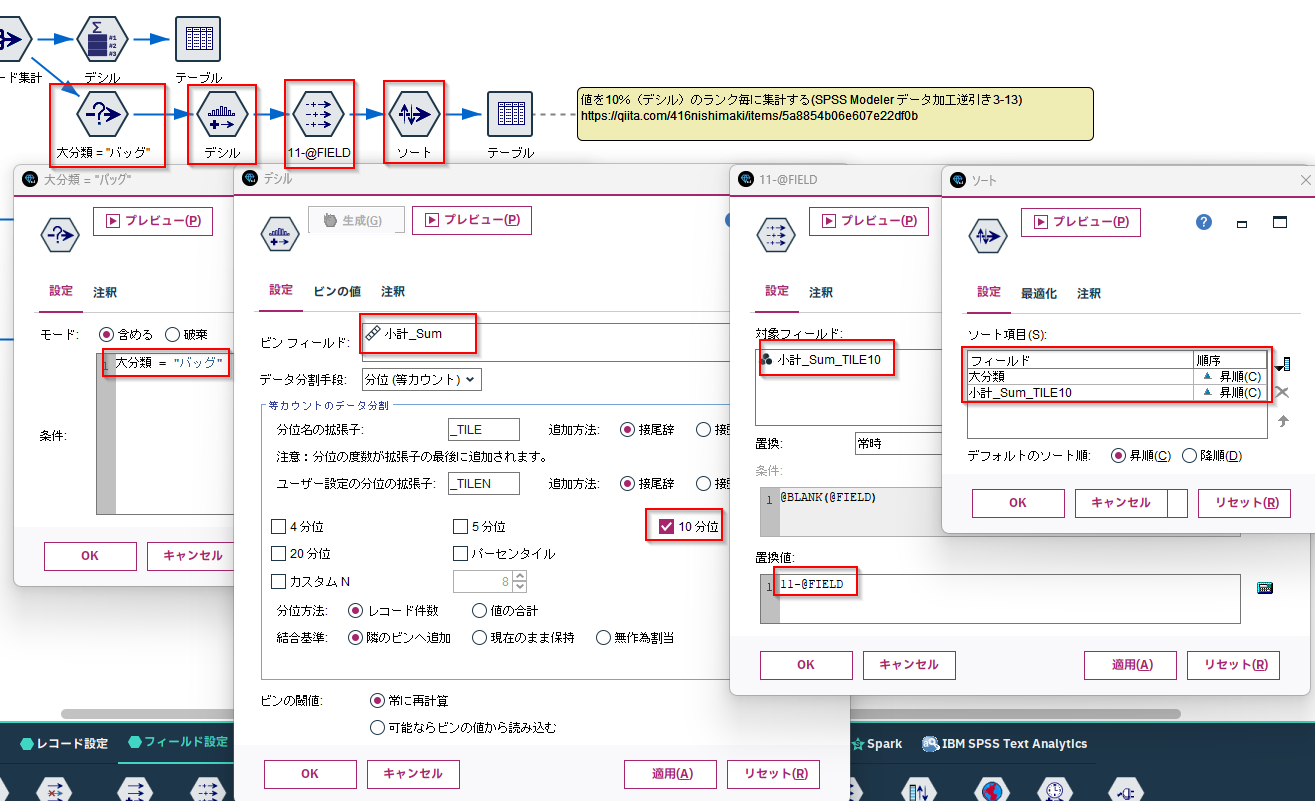Open the 置換 常時 dropdown in 11-@FIELD dialog
Screen dimensions: 1315x801
pyautogui.click(x=898, y=443)
